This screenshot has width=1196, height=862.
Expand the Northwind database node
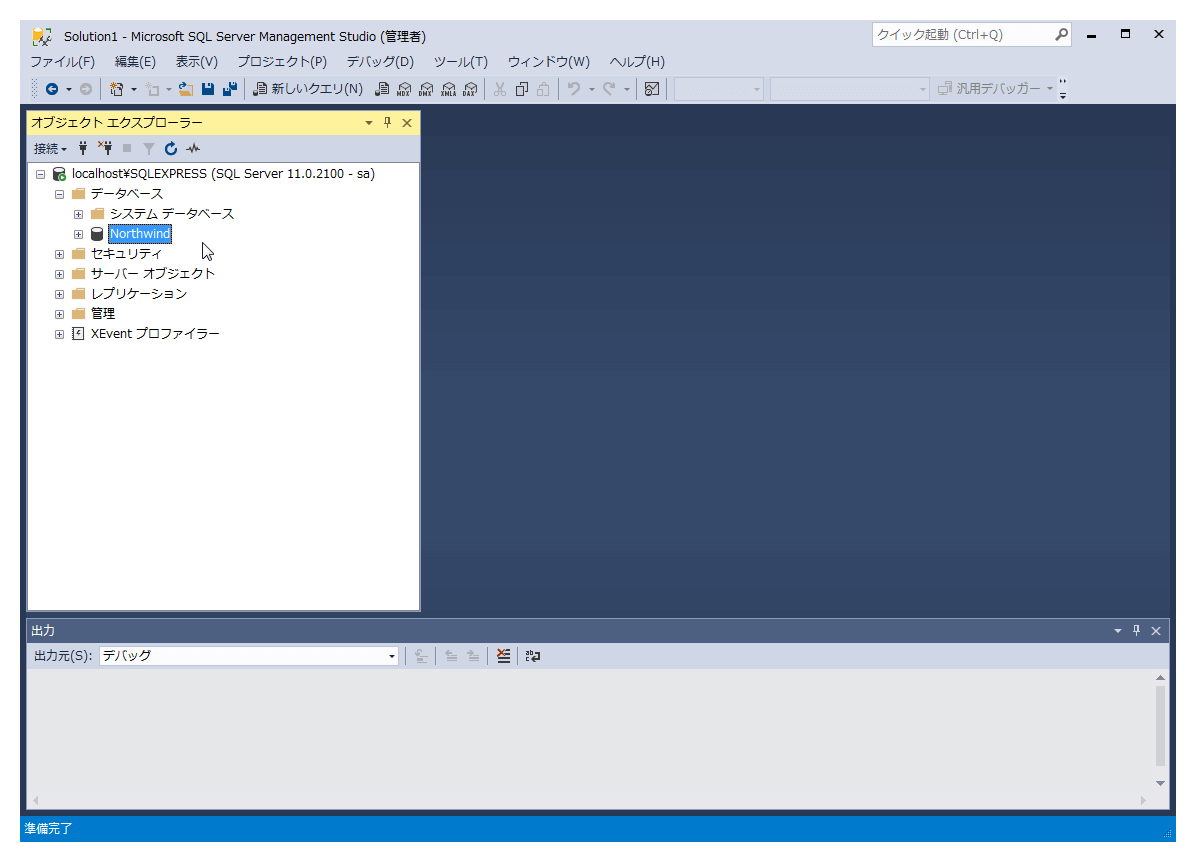click(x=79, y=234)
